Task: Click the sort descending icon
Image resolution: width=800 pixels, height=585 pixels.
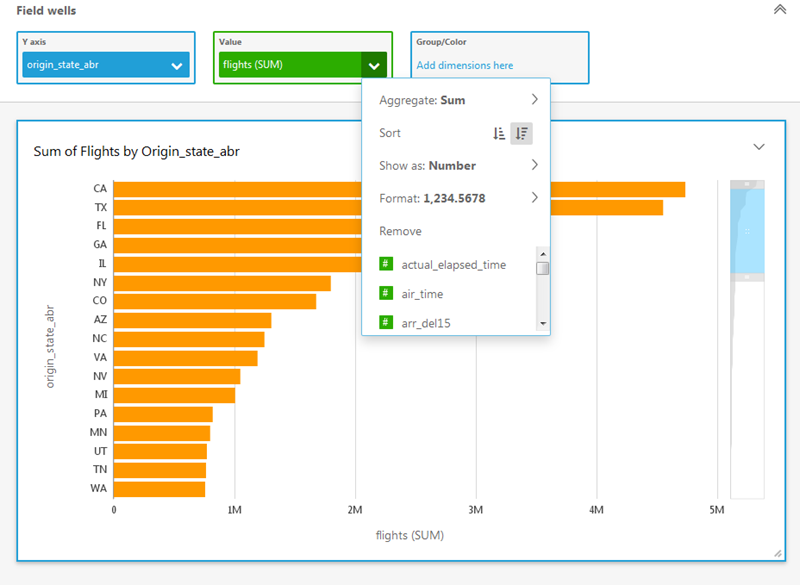Action: tap(521, 133)
